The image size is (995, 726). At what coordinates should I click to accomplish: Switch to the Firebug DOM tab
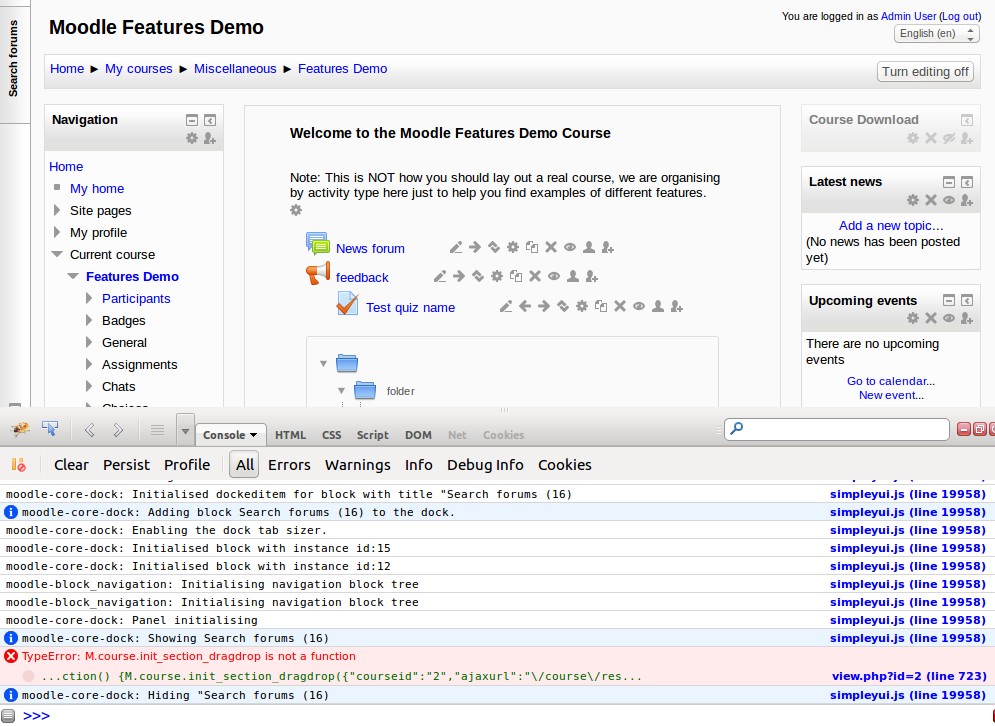pyautogui.click(x=418, y=435)
